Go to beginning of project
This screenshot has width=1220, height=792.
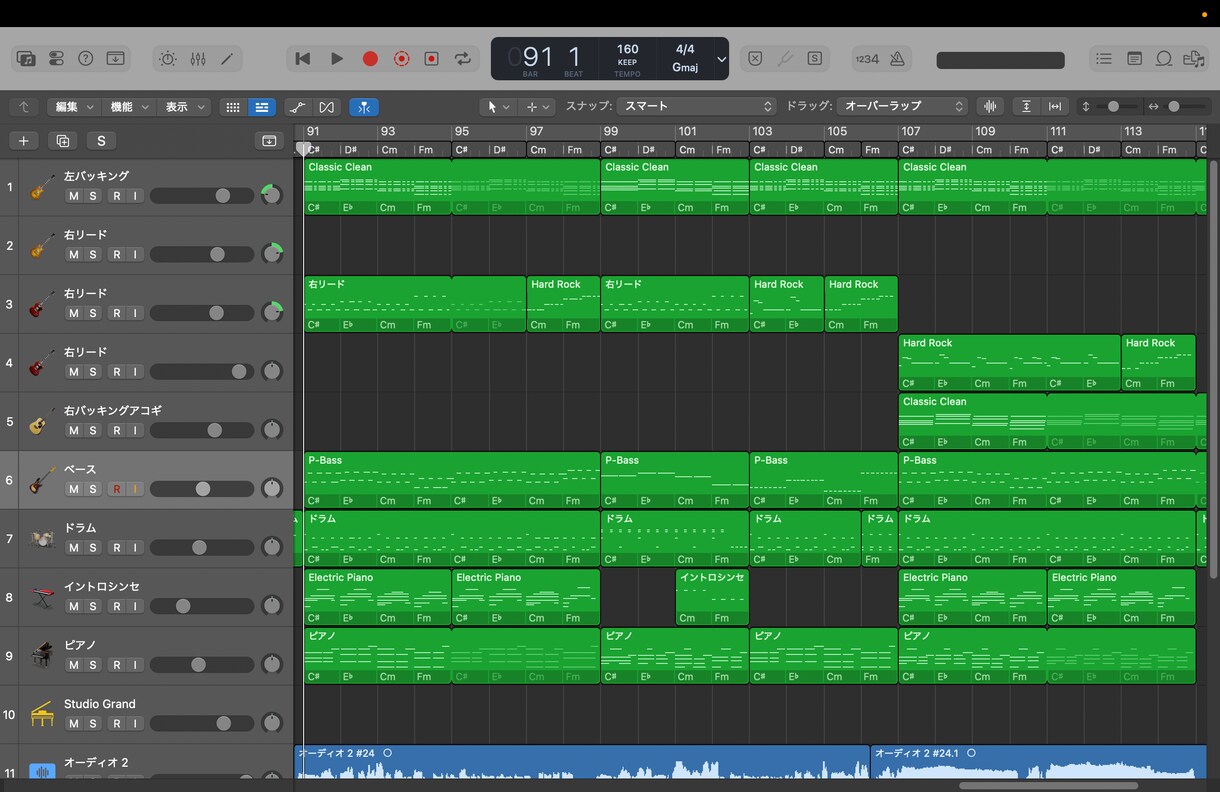pyautogui.click(x=303, y=59)
